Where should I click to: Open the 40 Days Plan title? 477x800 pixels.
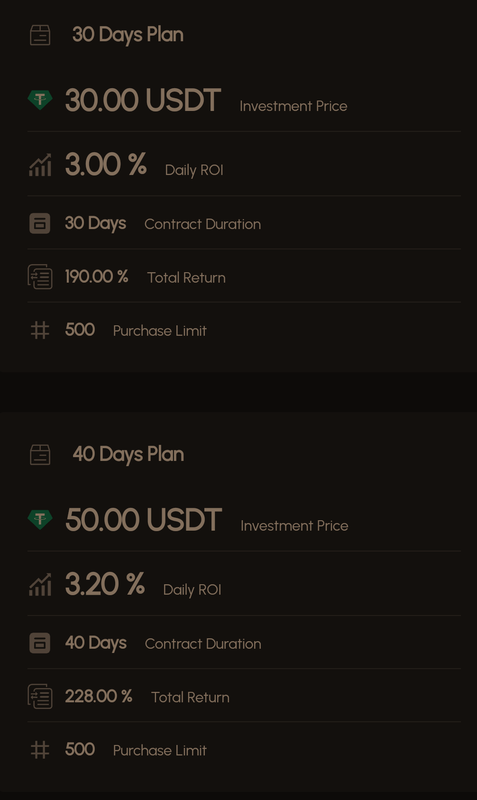(128, 455)
